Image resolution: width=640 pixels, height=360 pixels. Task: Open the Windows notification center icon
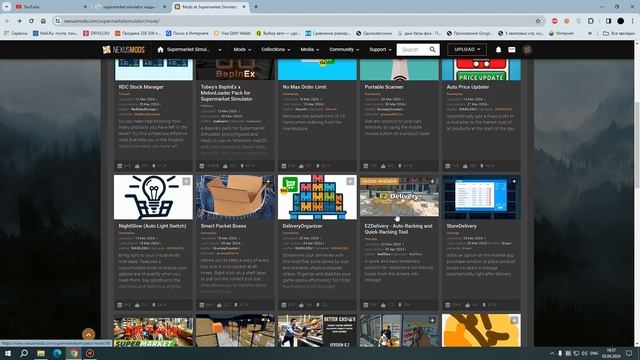point(629,353)
